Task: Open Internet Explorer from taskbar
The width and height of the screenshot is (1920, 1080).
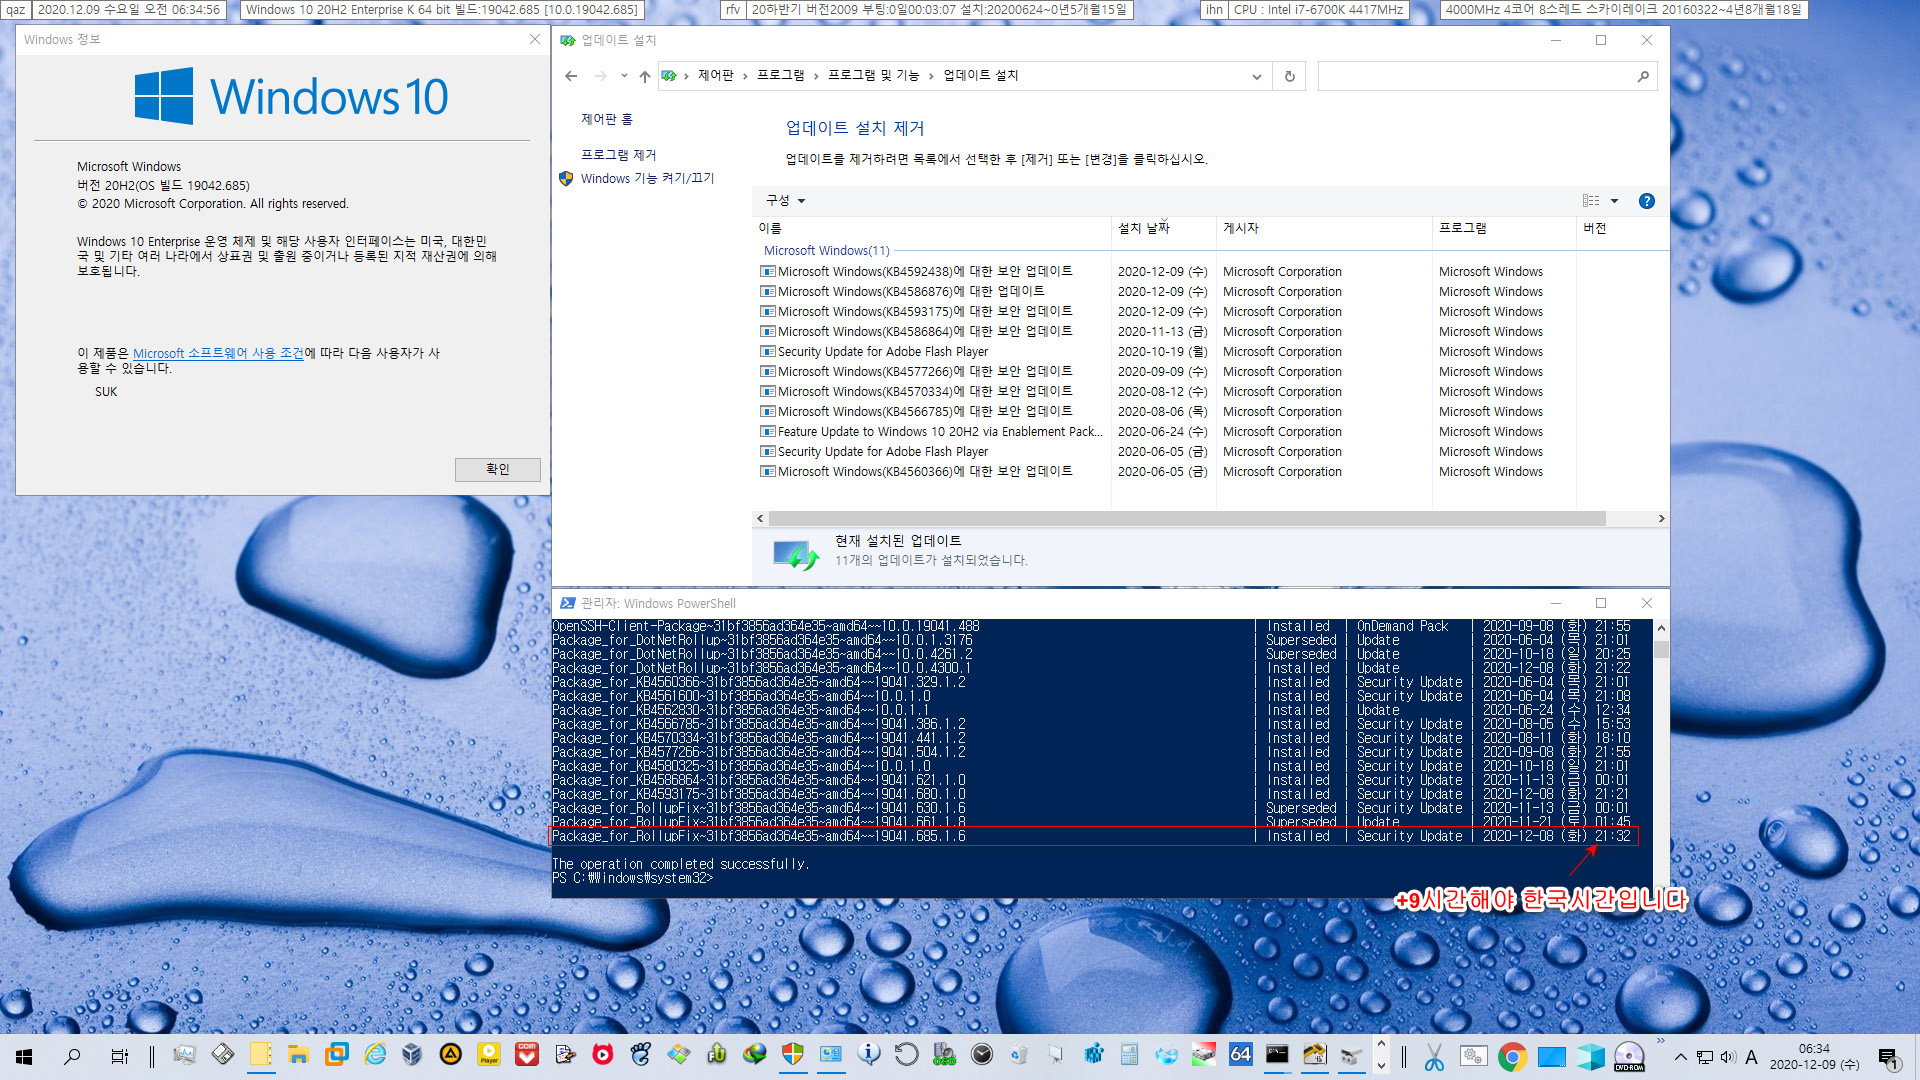Action: 375,1055
